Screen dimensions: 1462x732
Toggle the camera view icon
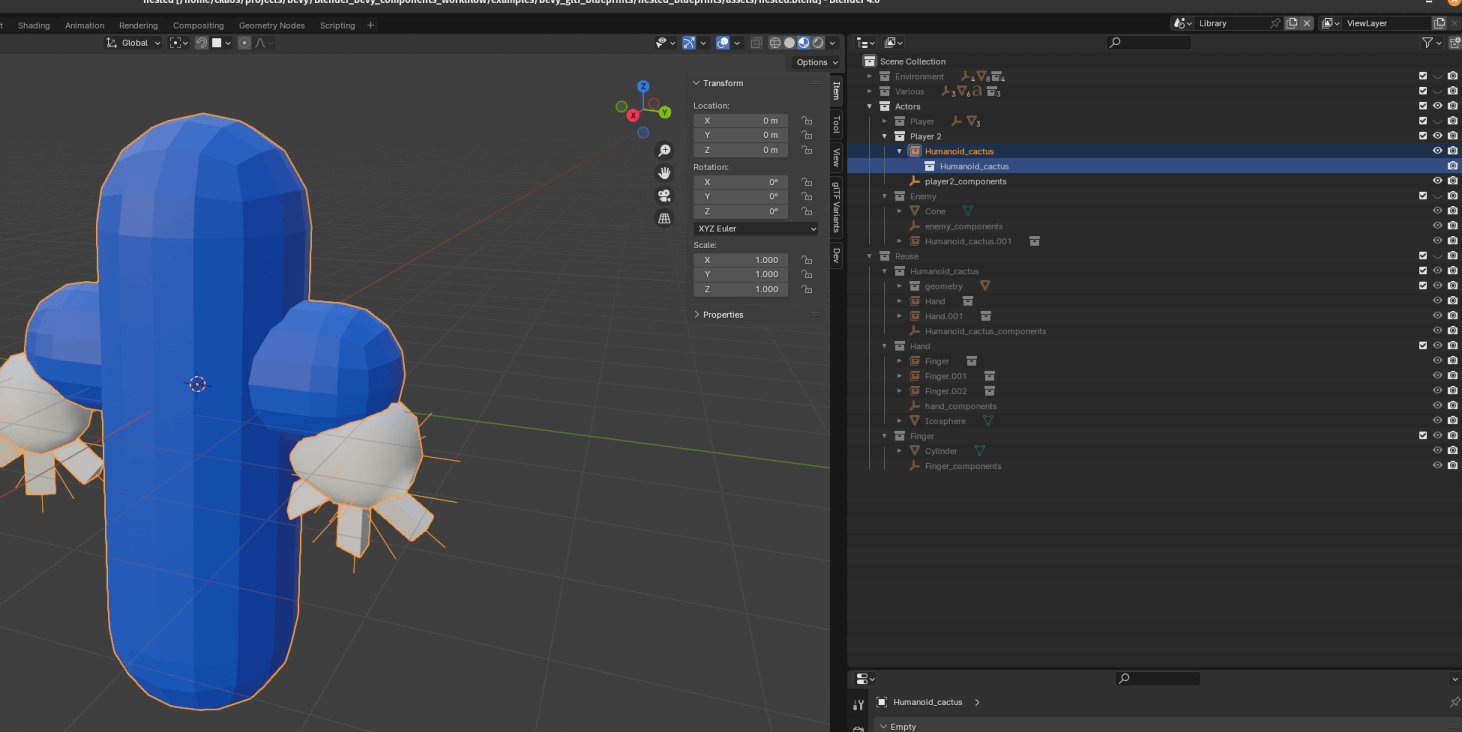tap(664, 195)
